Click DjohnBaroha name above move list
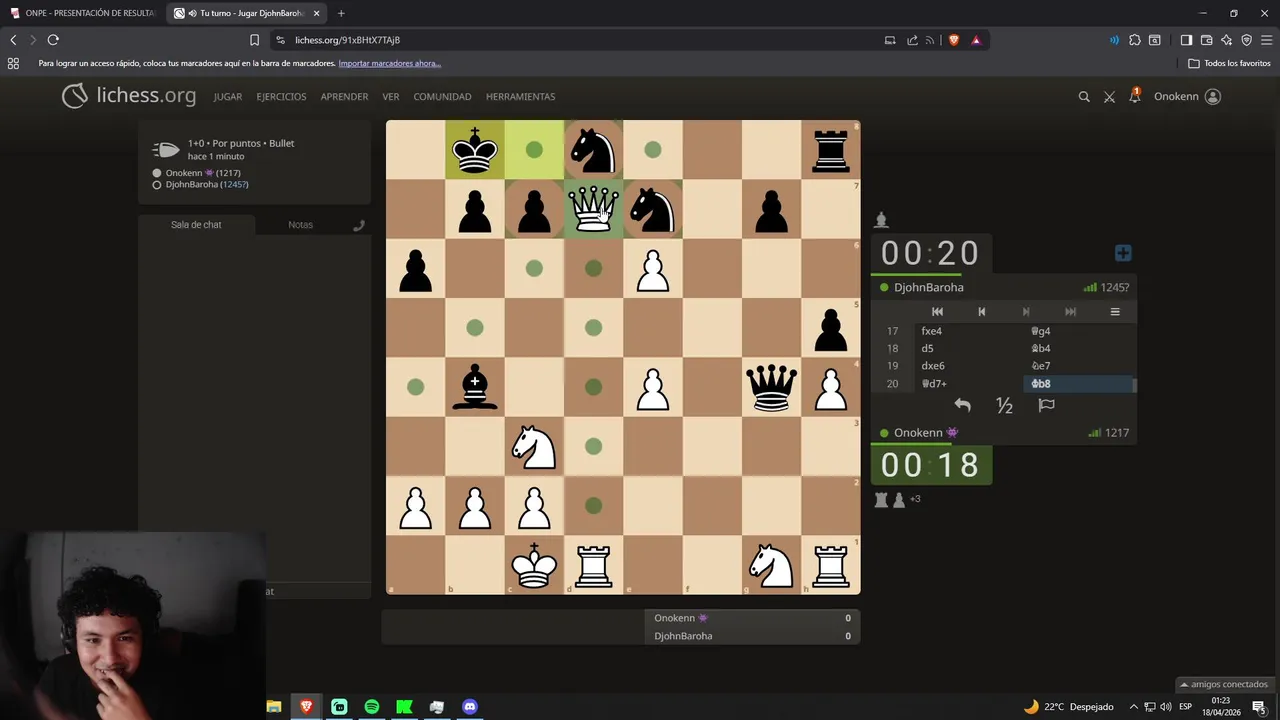 click(x=929, y=287)
